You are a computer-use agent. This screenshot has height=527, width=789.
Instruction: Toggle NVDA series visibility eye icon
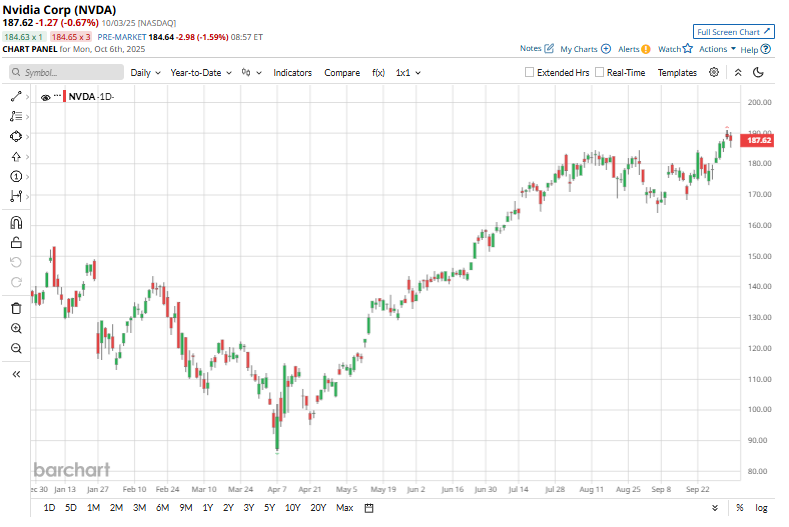pyautogui.click(x=45, y=97)
